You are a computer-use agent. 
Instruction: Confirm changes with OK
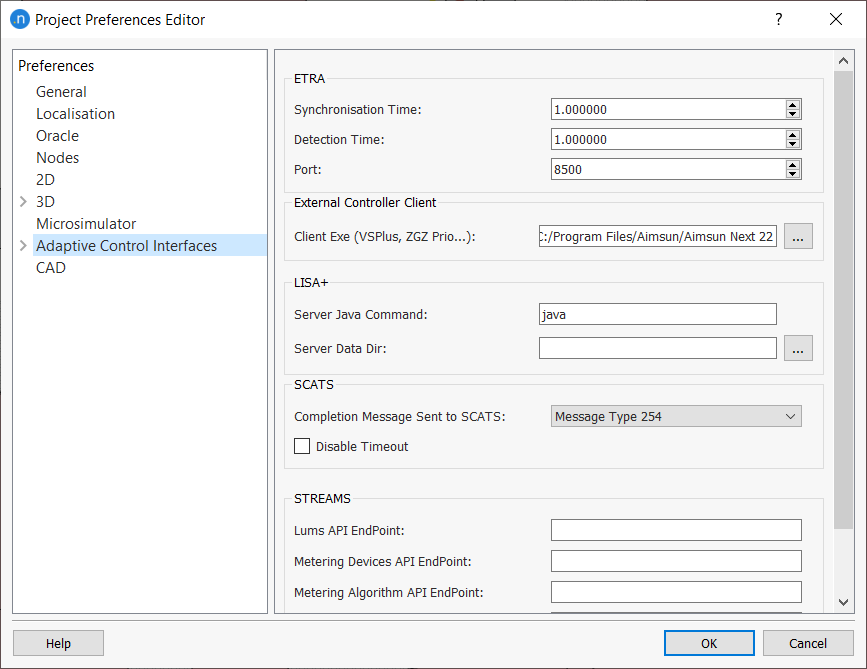(x=709, y=643)
